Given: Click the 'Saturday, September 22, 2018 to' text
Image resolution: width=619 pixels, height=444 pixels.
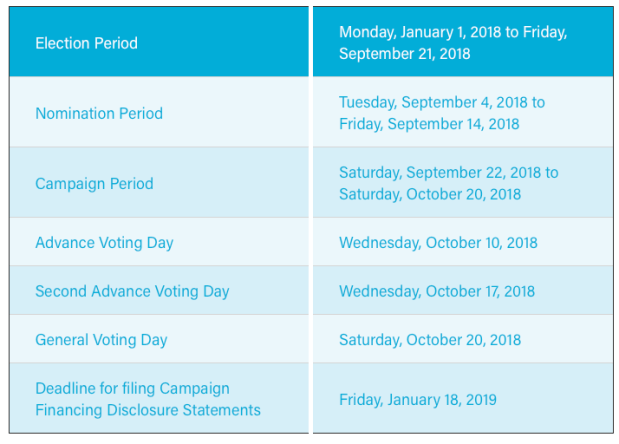Looking at the screenshot, I should 448,172.
